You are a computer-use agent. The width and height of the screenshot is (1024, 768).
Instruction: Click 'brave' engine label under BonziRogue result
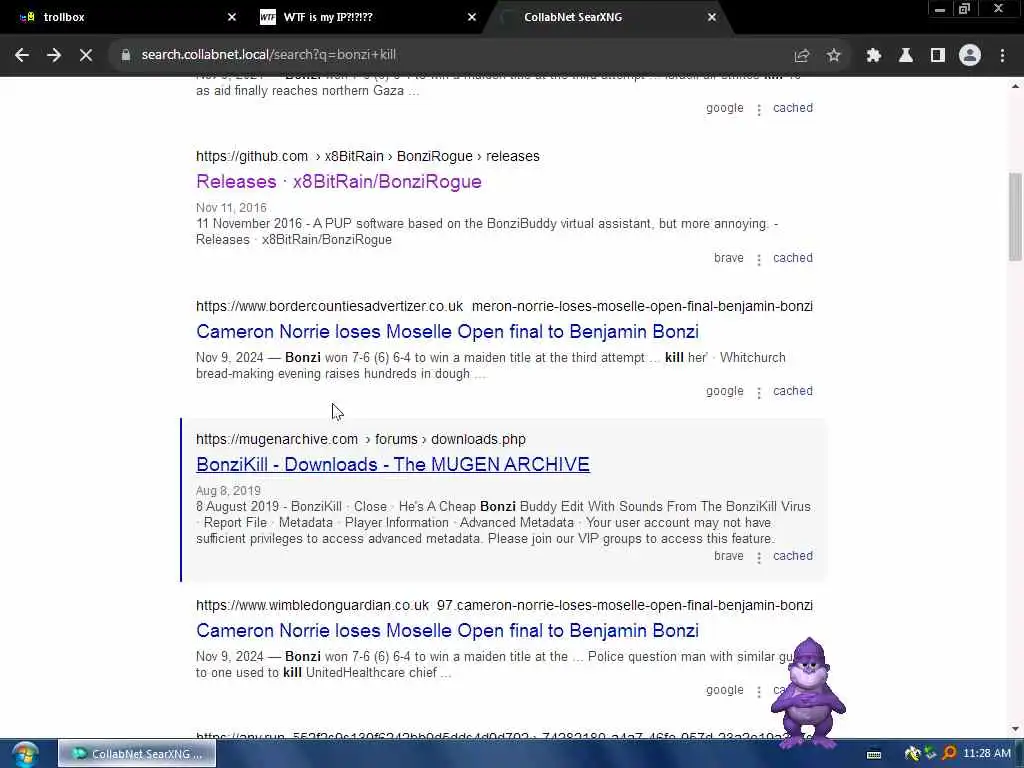[x=728, y=258]
